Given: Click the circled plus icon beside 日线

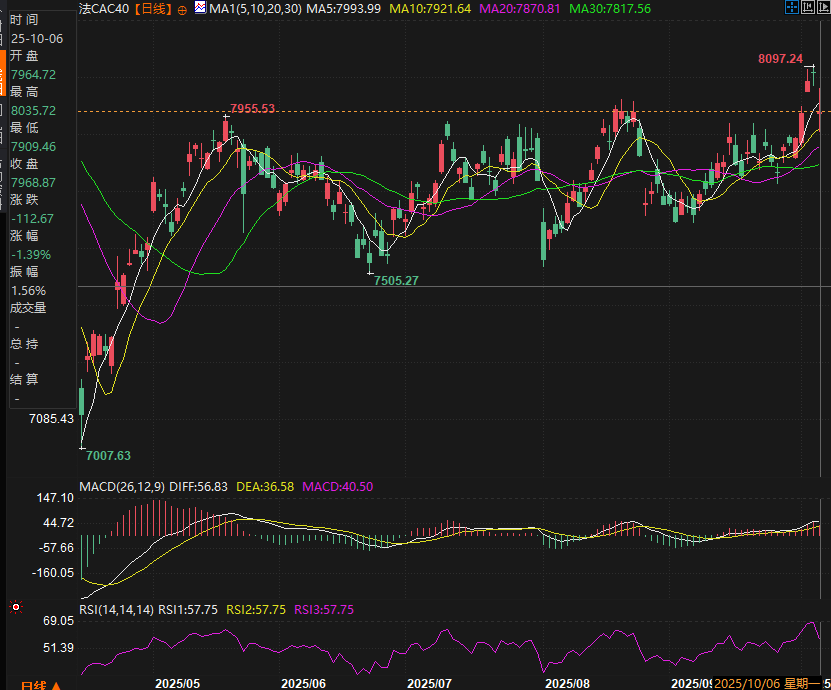Looking at the screenshot, I should (x=182, y=8).
